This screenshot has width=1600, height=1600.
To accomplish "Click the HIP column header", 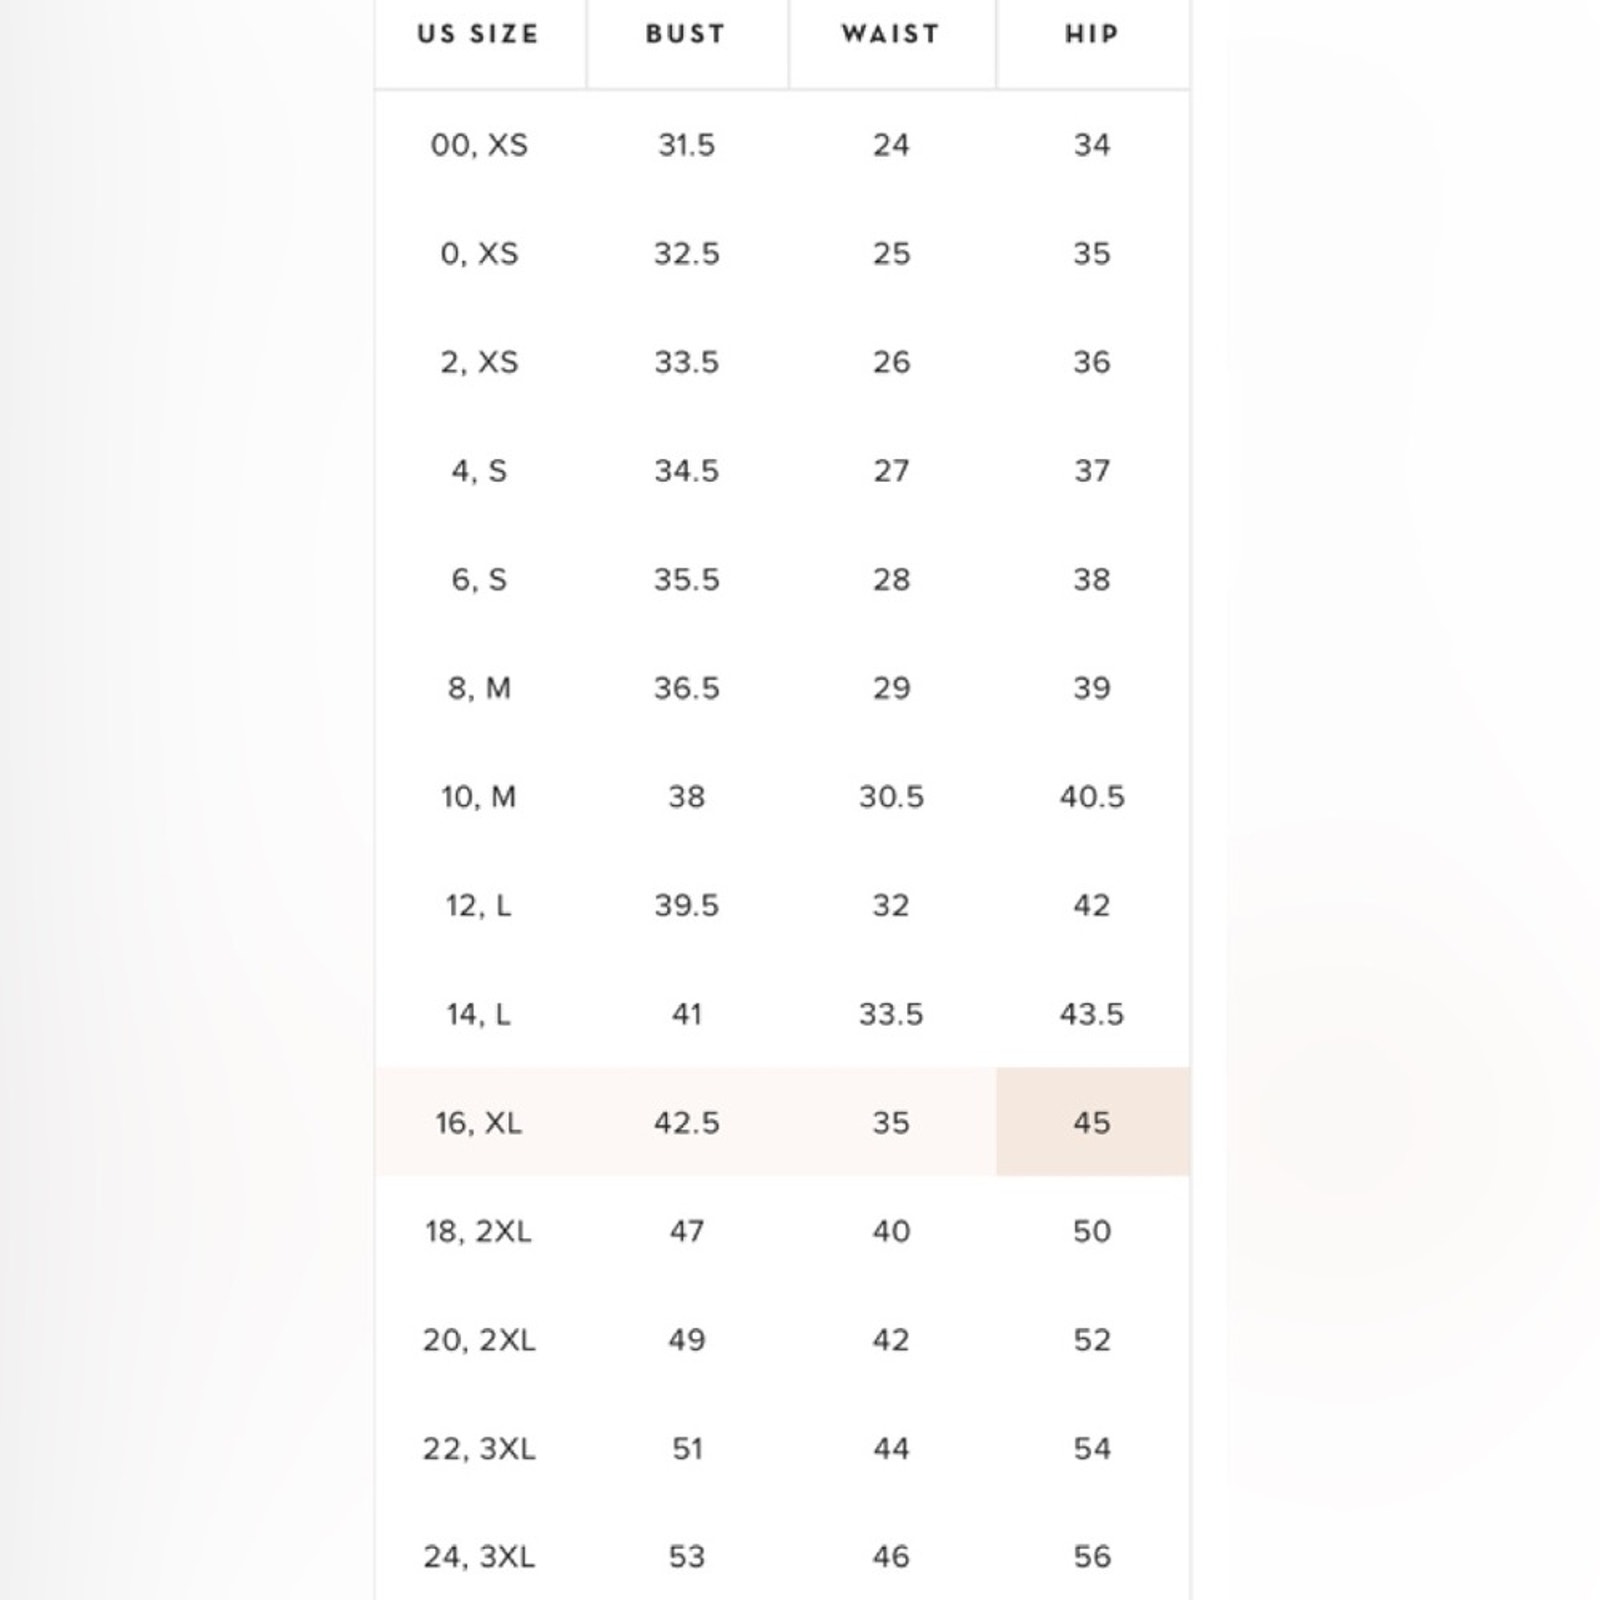I will coord(1092,34).
